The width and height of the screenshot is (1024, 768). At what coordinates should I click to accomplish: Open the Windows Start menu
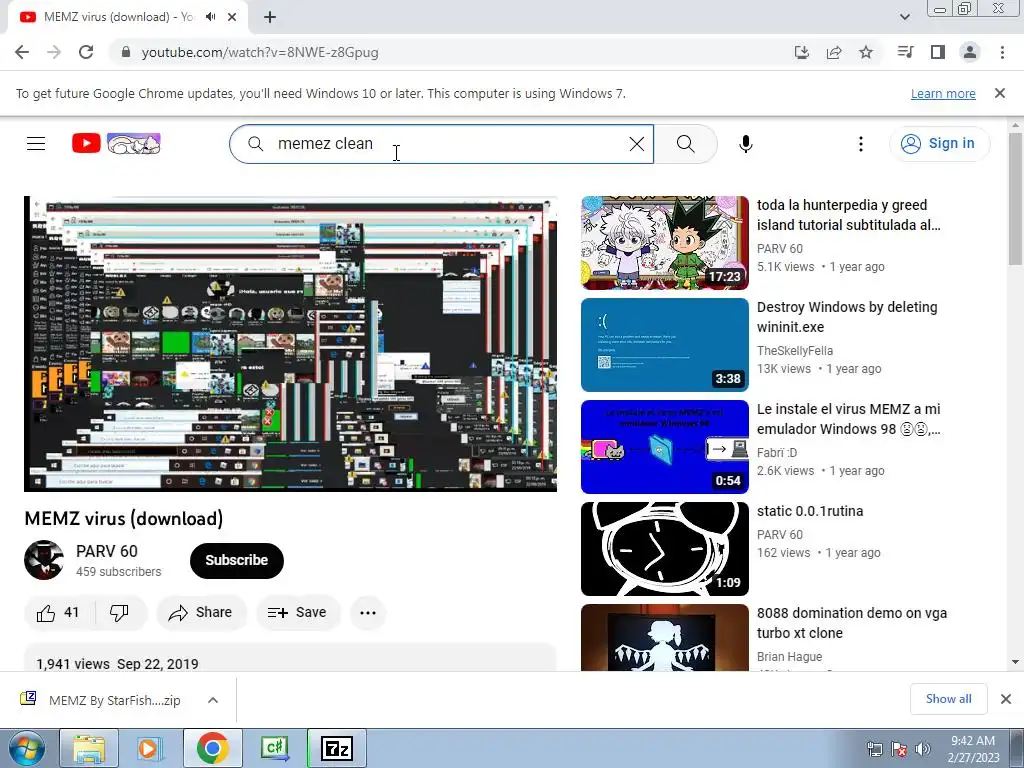pyautogui.click(x=25, y=748)
